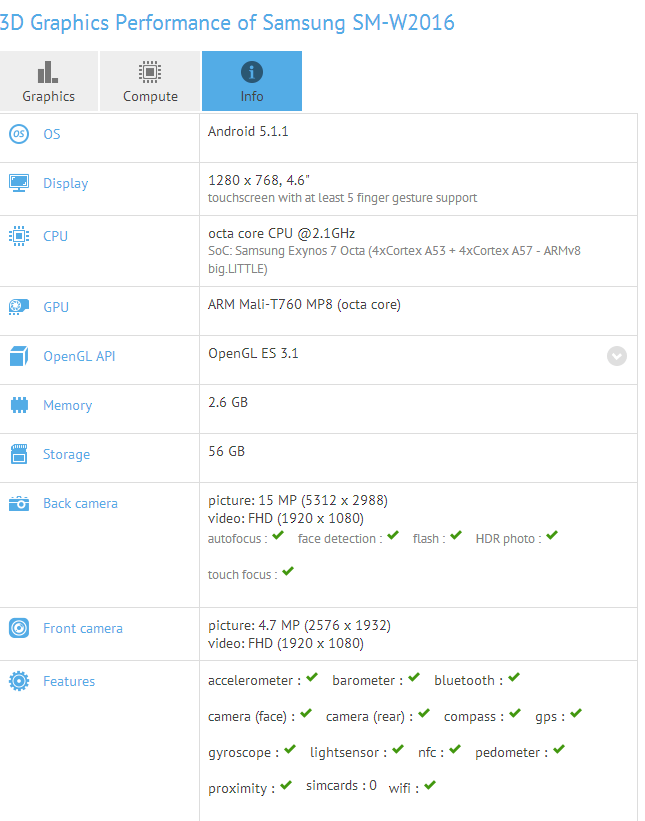Image resolution: width=645 pixels, height=821 pixels.
Task: Click the Back camera icon
Action: coord(19,503)
